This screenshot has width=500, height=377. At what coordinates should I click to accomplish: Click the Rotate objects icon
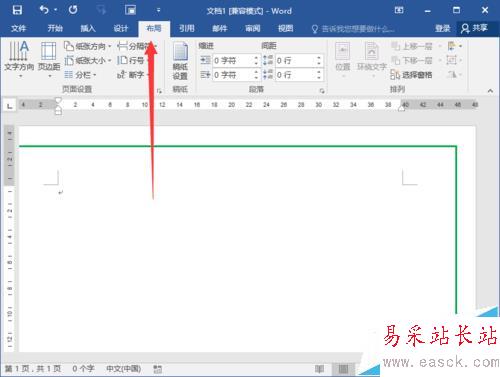click(455, 75)
